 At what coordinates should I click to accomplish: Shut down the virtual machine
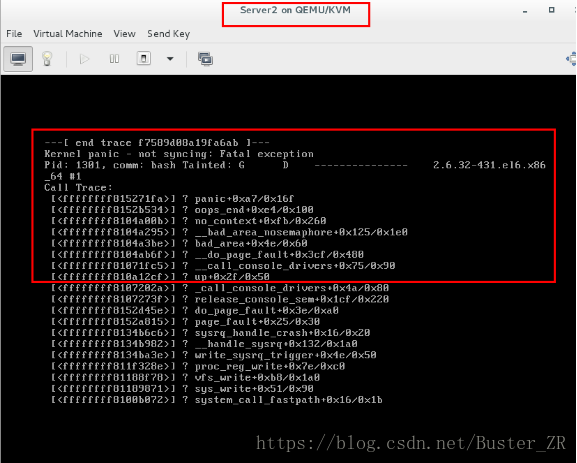pos(144,59)
